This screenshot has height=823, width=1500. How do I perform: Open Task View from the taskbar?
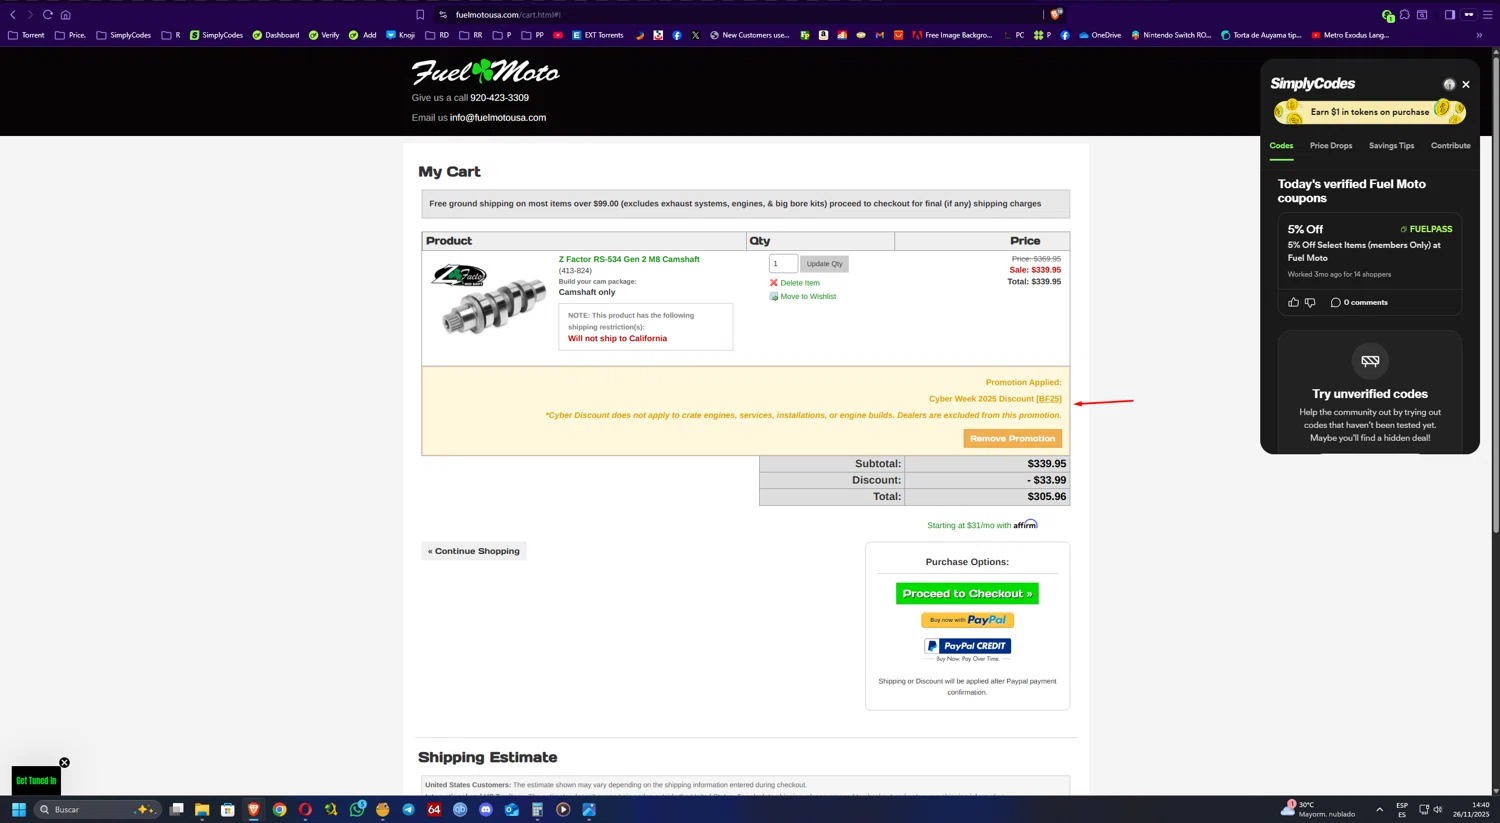(176, 810)
